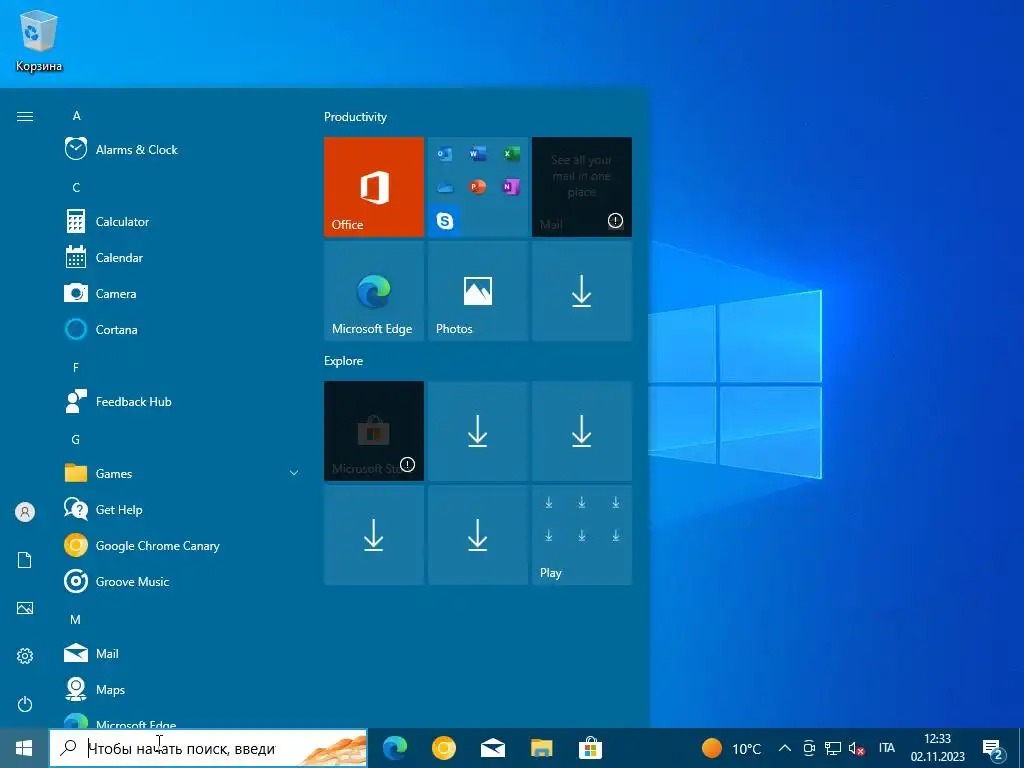Open Pictures from Start sidebar
Screen dimensions: 1024x768
[x=25, y=608]
